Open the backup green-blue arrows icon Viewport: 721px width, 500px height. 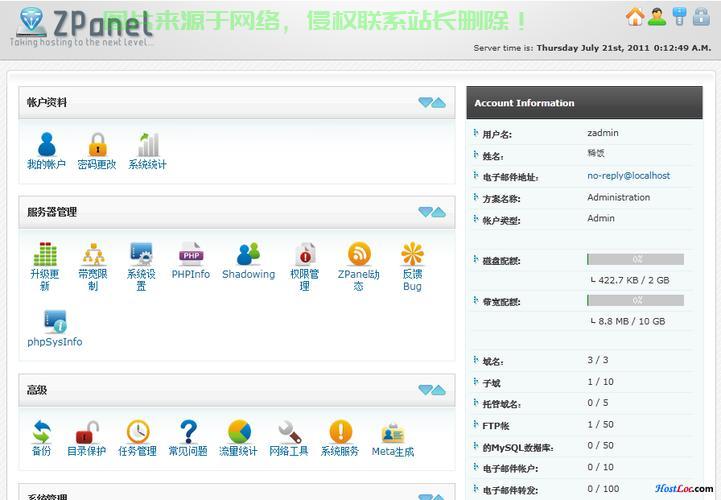click(x=41, y=431)
